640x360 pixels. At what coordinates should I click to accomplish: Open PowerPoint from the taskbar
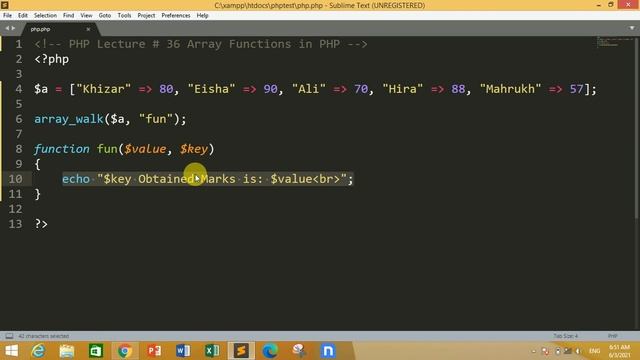(154, 351)
